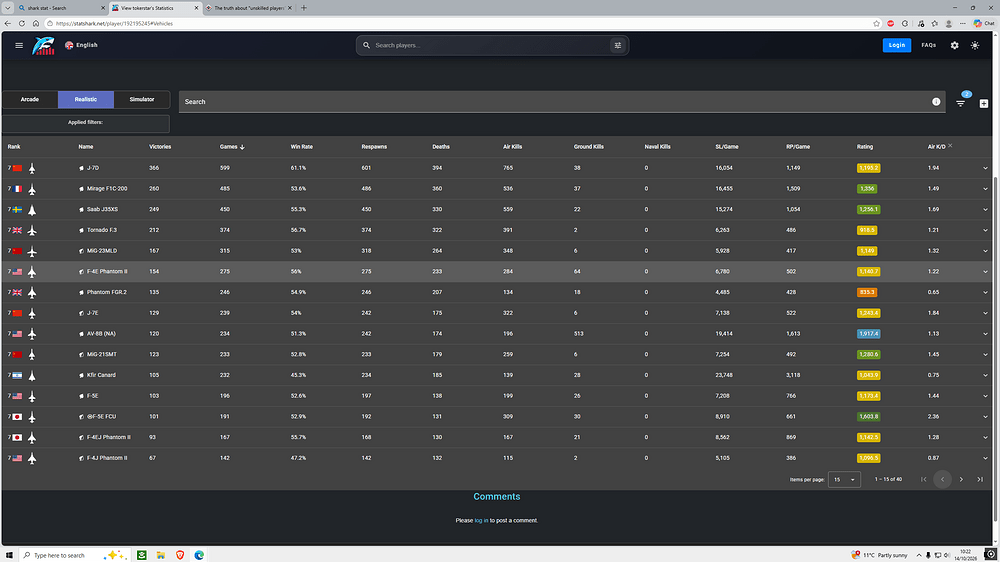
Task: Click the Mirage F1C-200 plane icon
Action: point(32,189)
